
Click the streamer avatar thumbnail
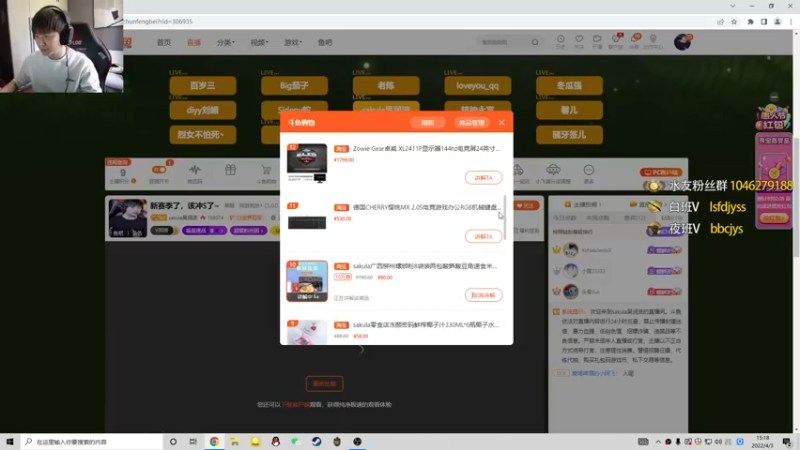coord(128,218)
